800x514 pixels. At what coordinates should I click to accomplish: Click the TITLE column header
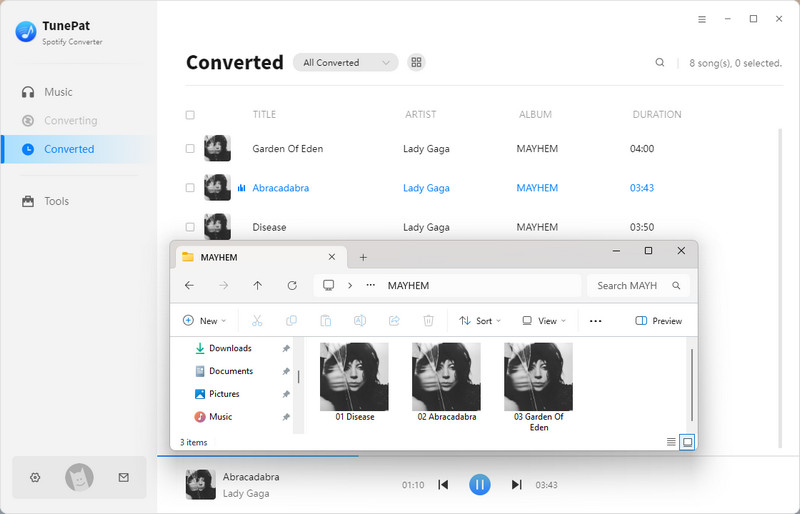[x=264, y=114]
